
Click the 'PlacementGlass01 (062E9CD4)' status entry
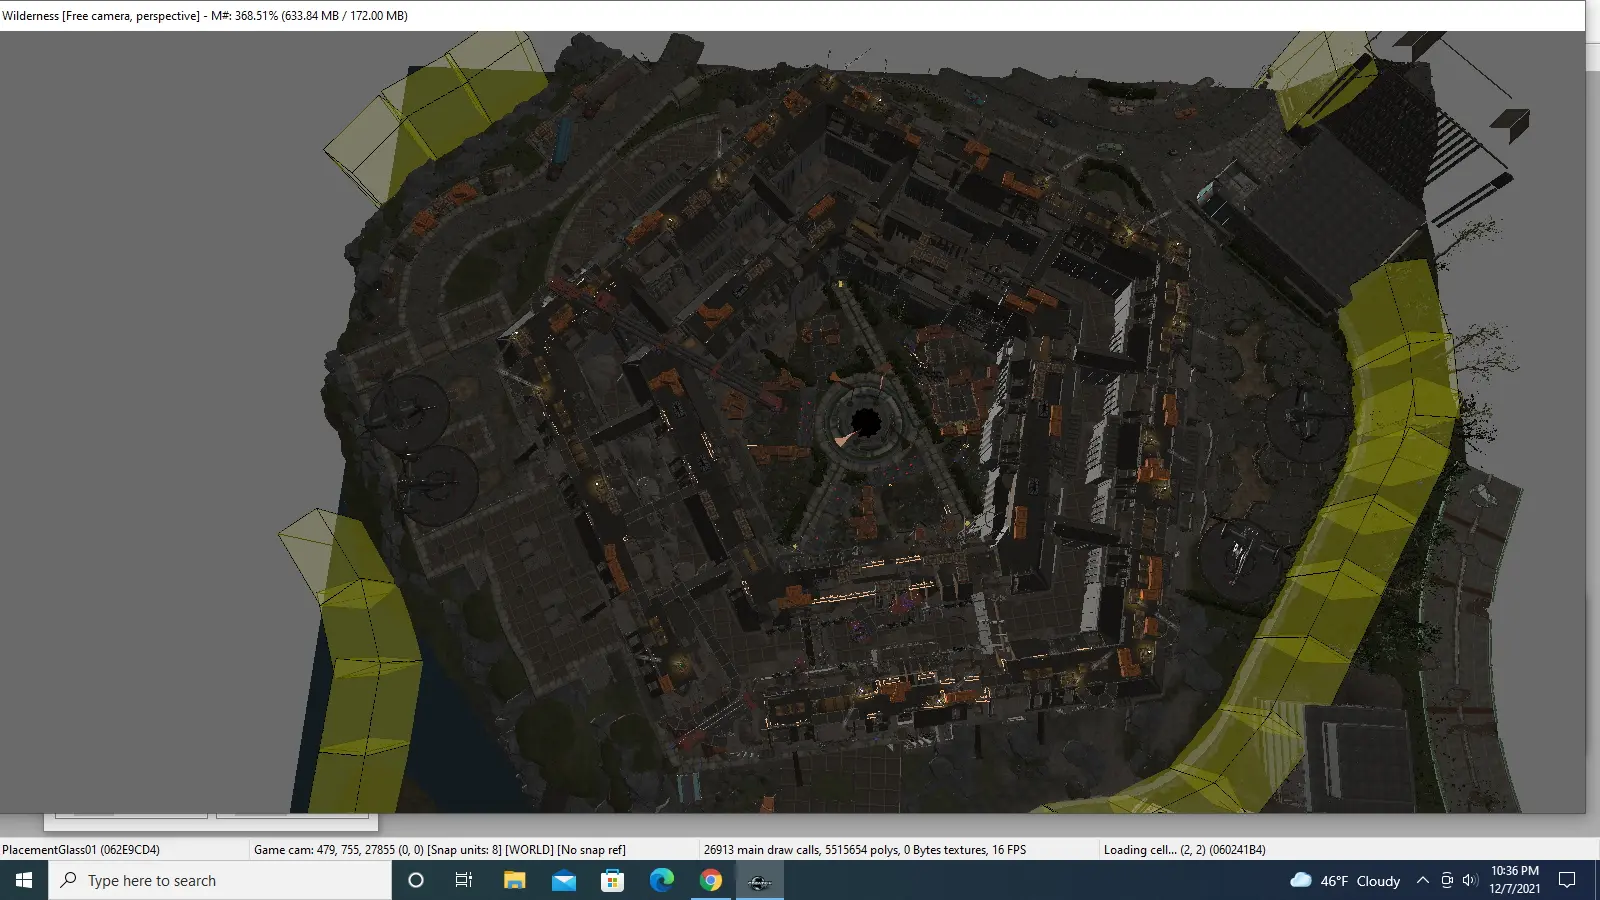[81, 850]
